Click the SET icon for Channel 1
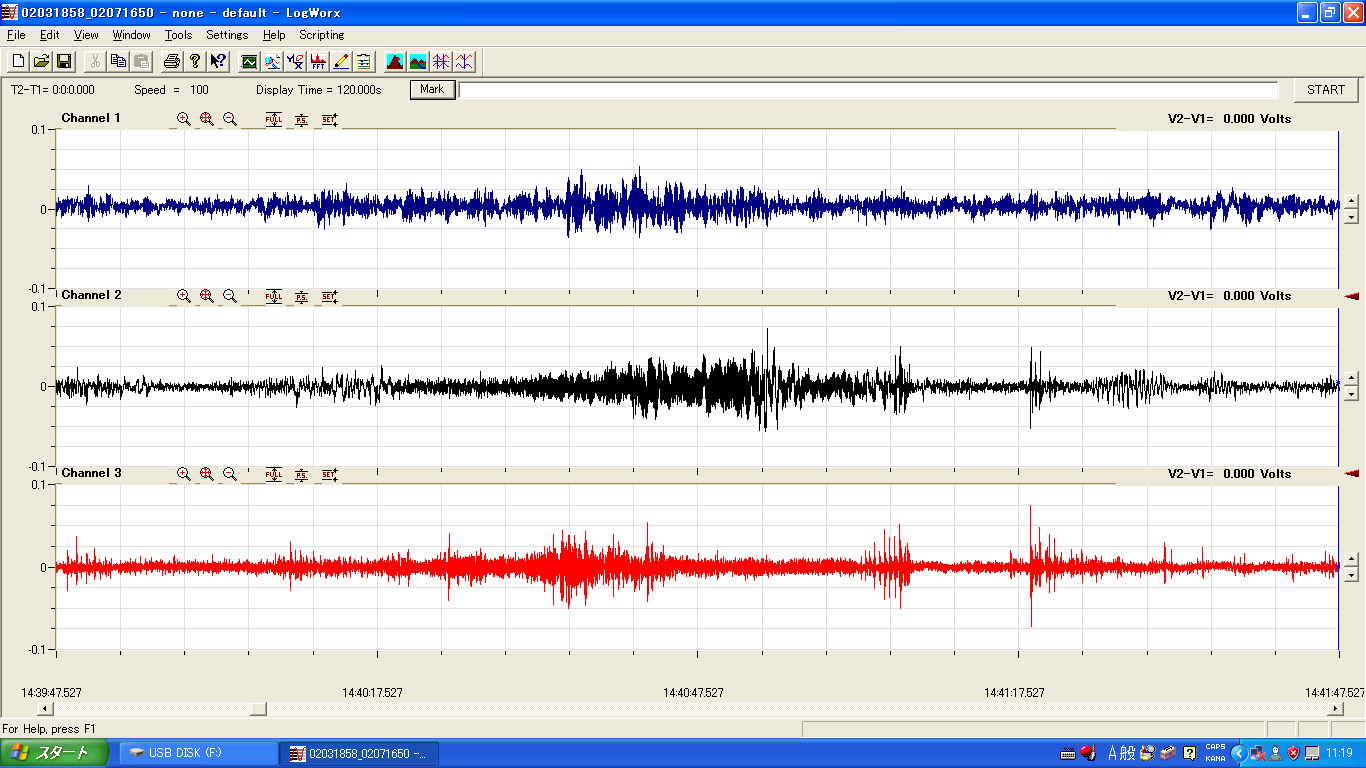This screenshot has height=768, width=1366. click(x=329, y=119)
